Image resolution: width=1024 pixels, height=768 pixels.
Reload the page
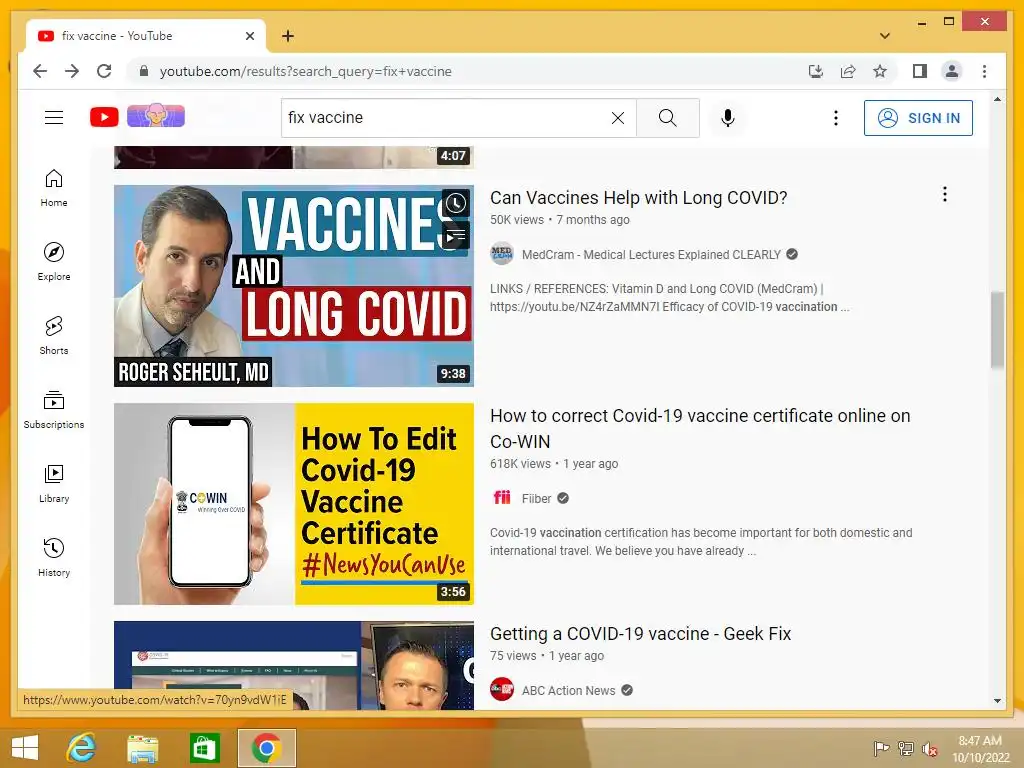[104, 71]
